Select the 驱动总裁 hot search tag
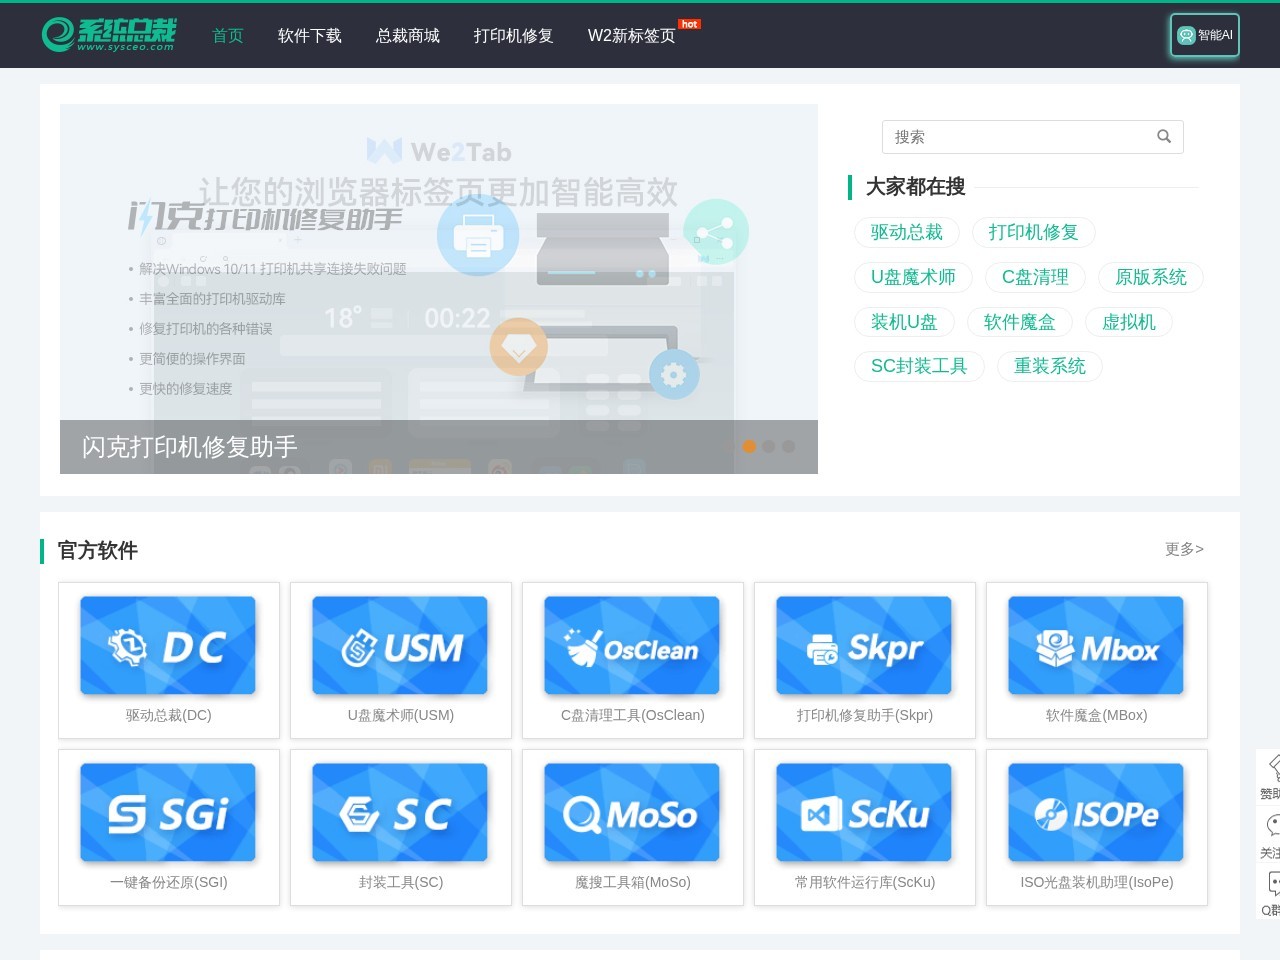 pos(907,232)
